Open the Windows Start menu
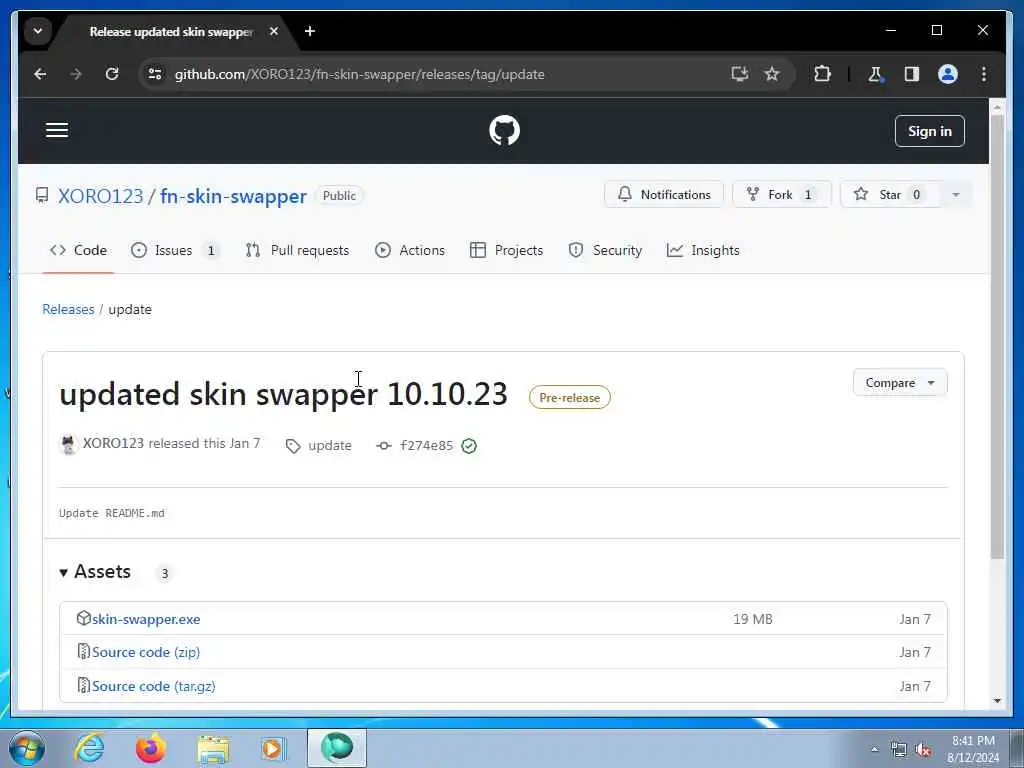1024x768 pixels. pyautogui.click(x=27, y=748)
